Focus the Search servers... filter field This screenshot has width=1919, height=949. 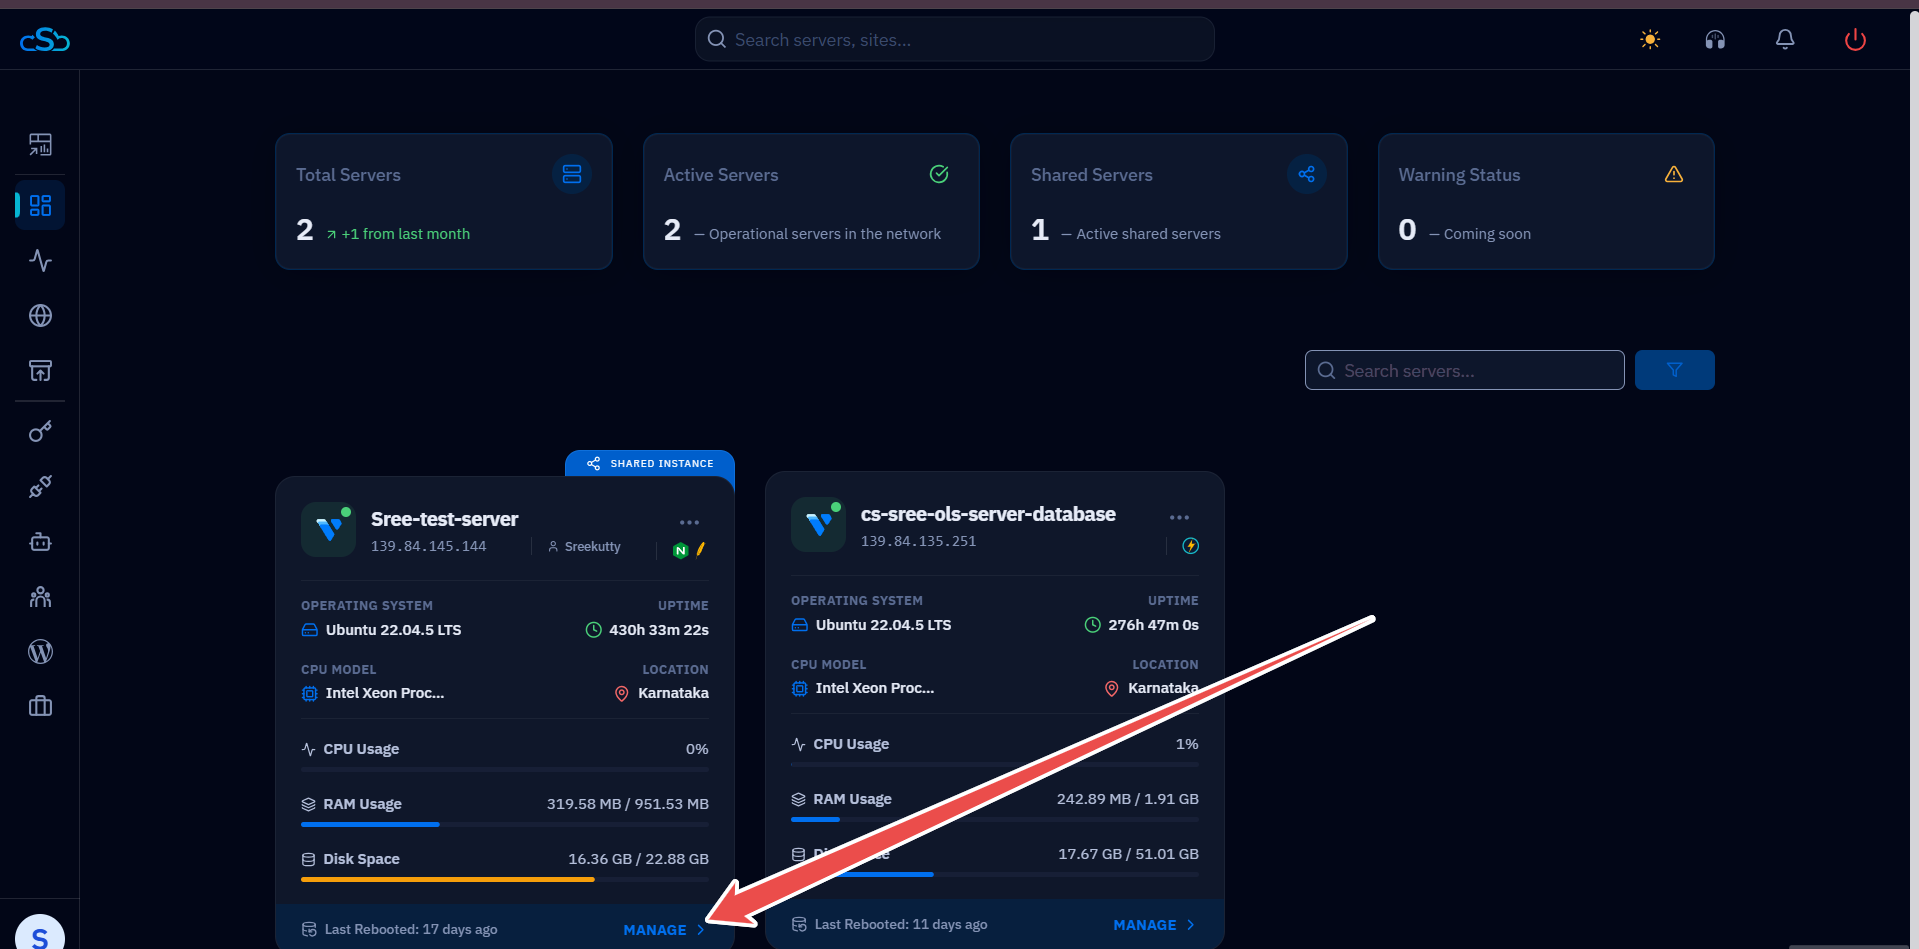(x=1464, y=370)
